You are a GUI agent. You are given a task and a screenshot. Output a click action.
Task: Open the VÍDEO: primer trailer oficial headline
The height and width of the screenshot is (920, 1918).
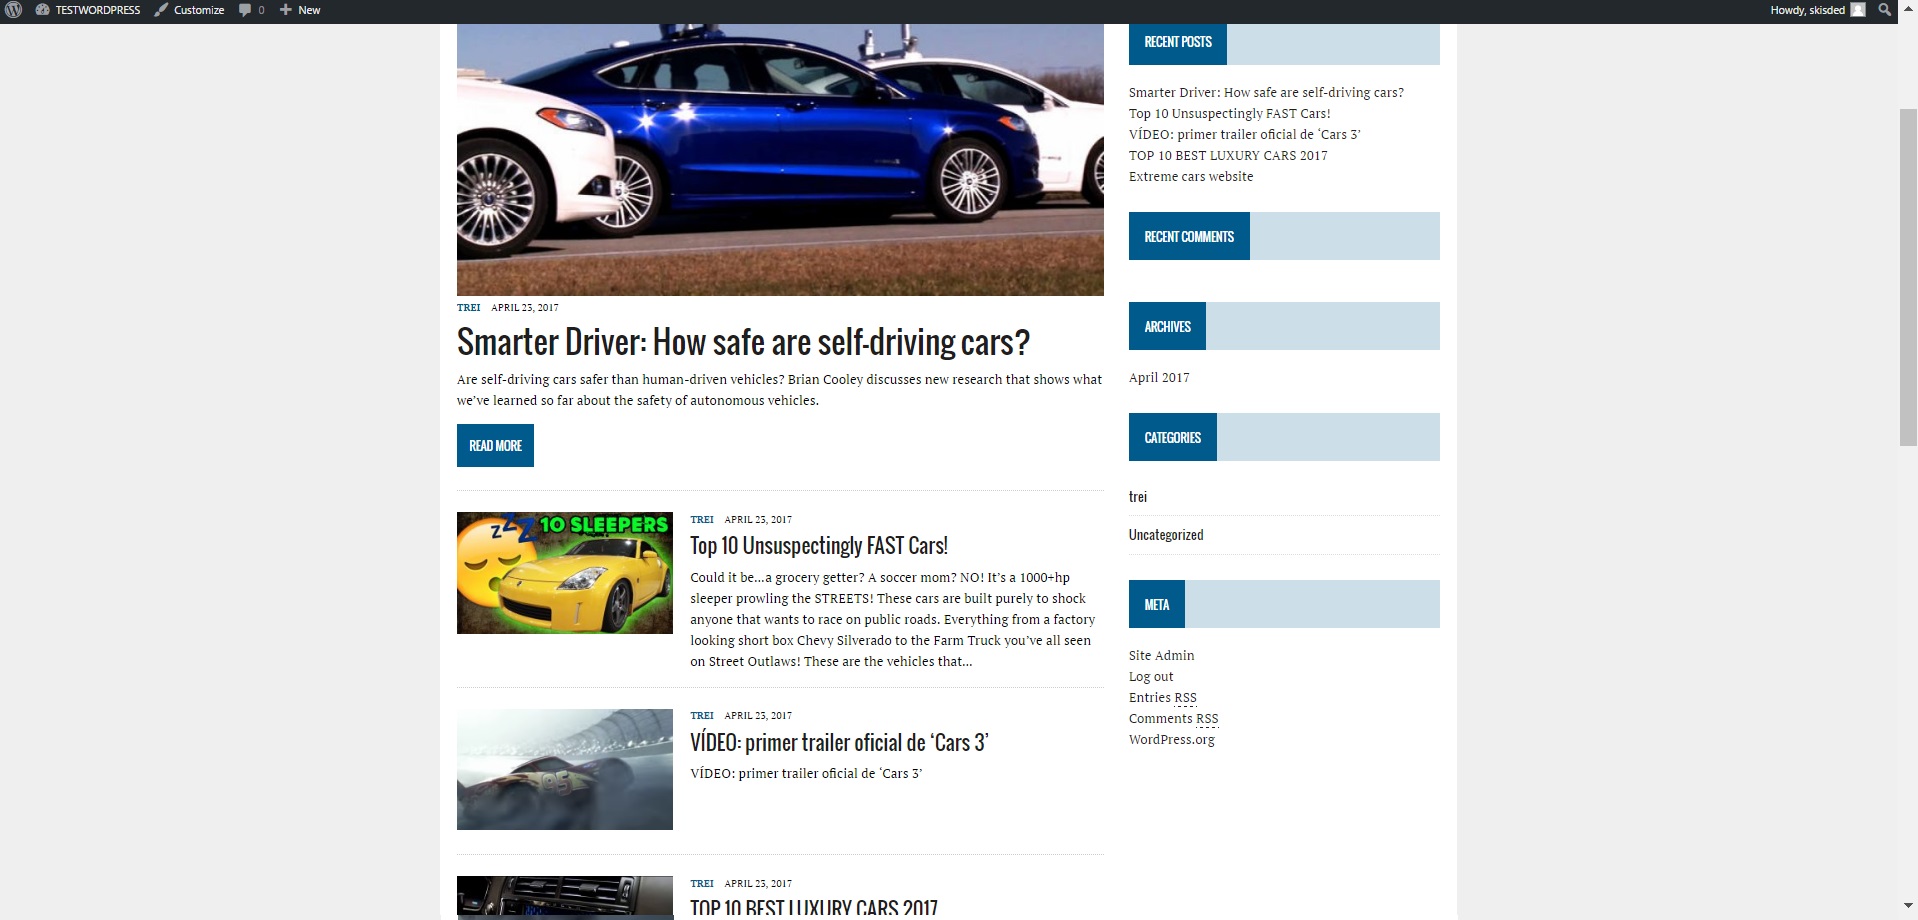click(839, 743)
